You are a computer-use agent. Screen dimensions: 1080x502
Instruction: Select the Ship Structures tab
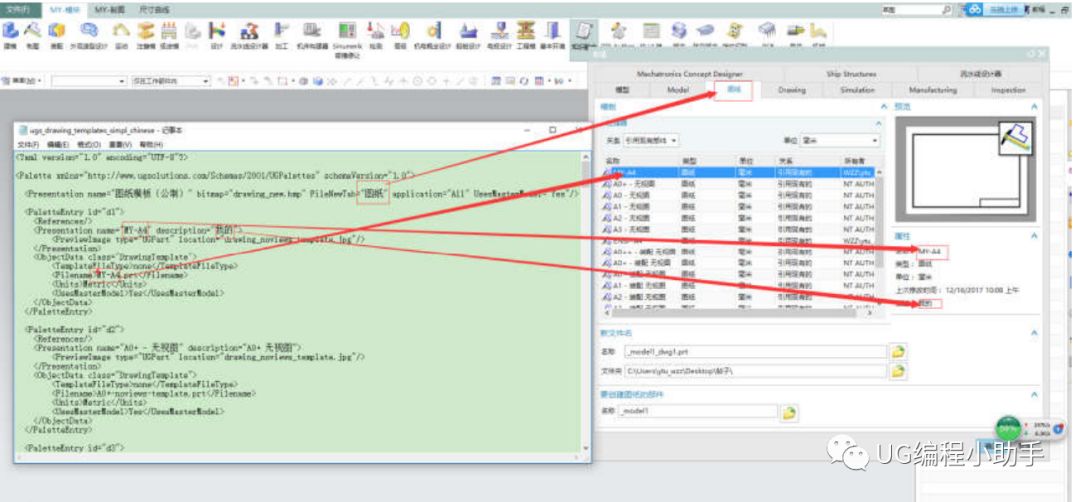(851, 74)
